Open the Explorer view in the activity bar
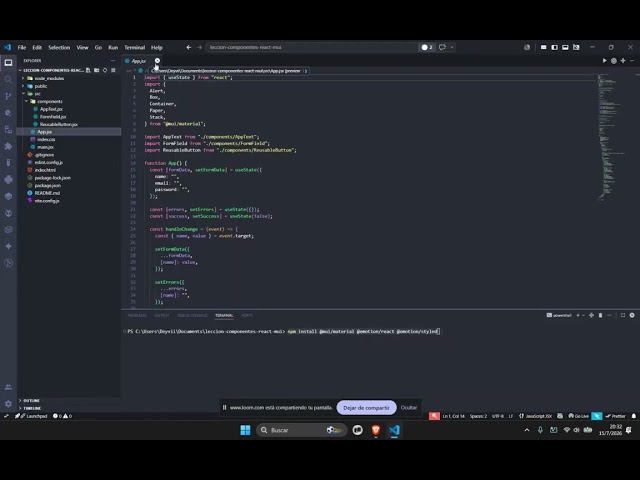The height and width of the screenshot is (480, 640). [8, 63]
